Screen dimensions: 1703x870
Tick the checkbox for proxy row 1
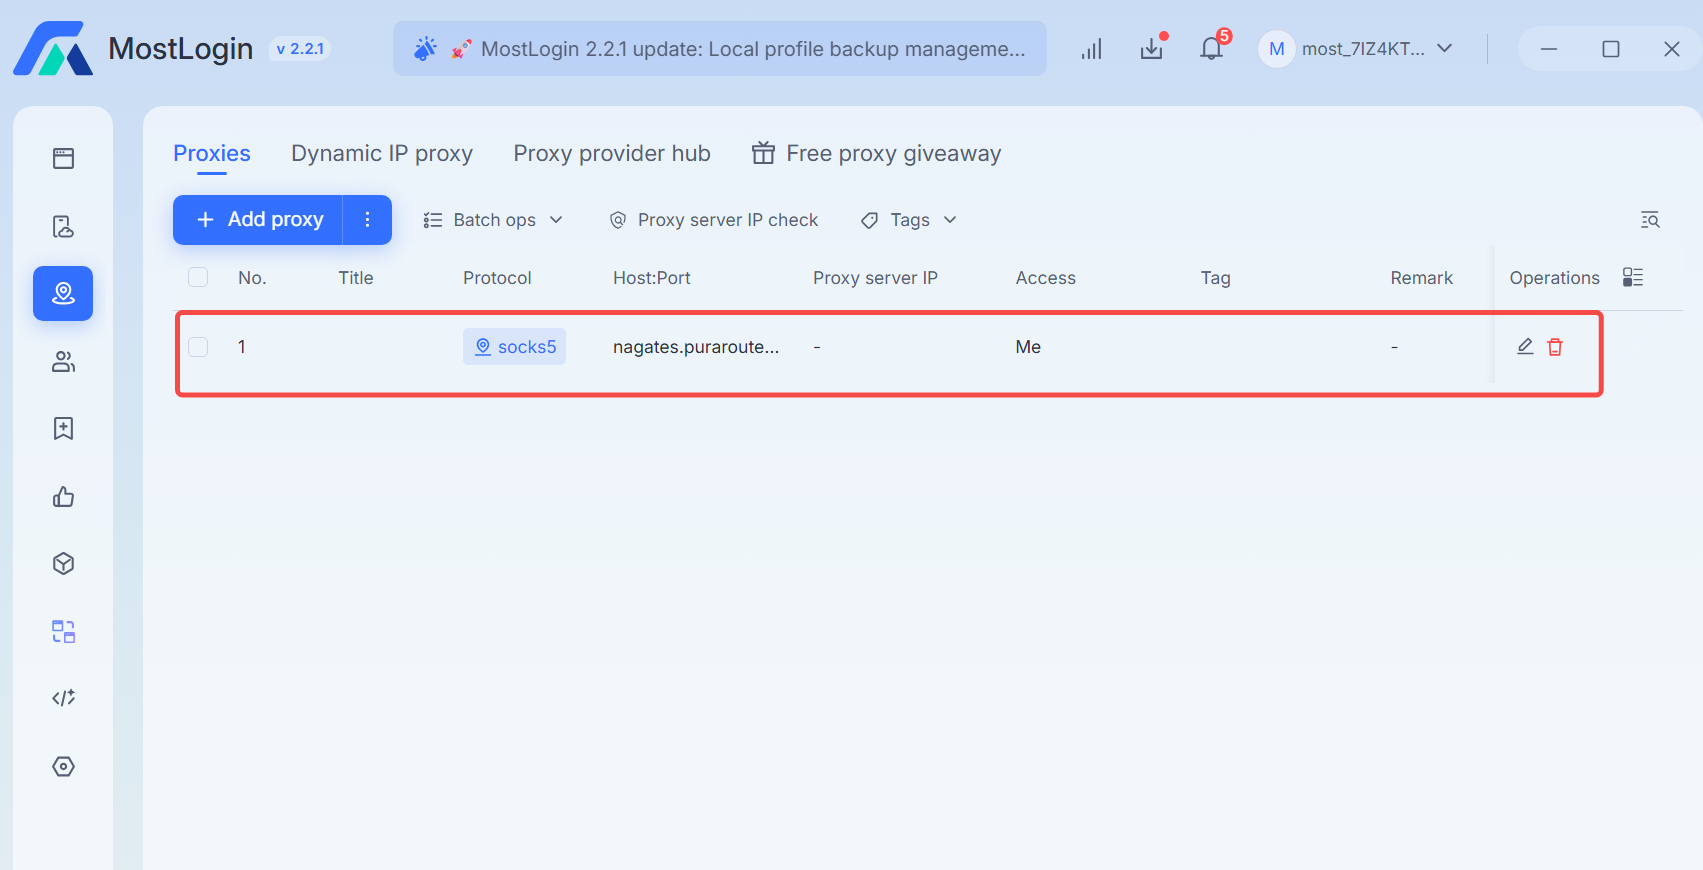click(x=198, y=346)
